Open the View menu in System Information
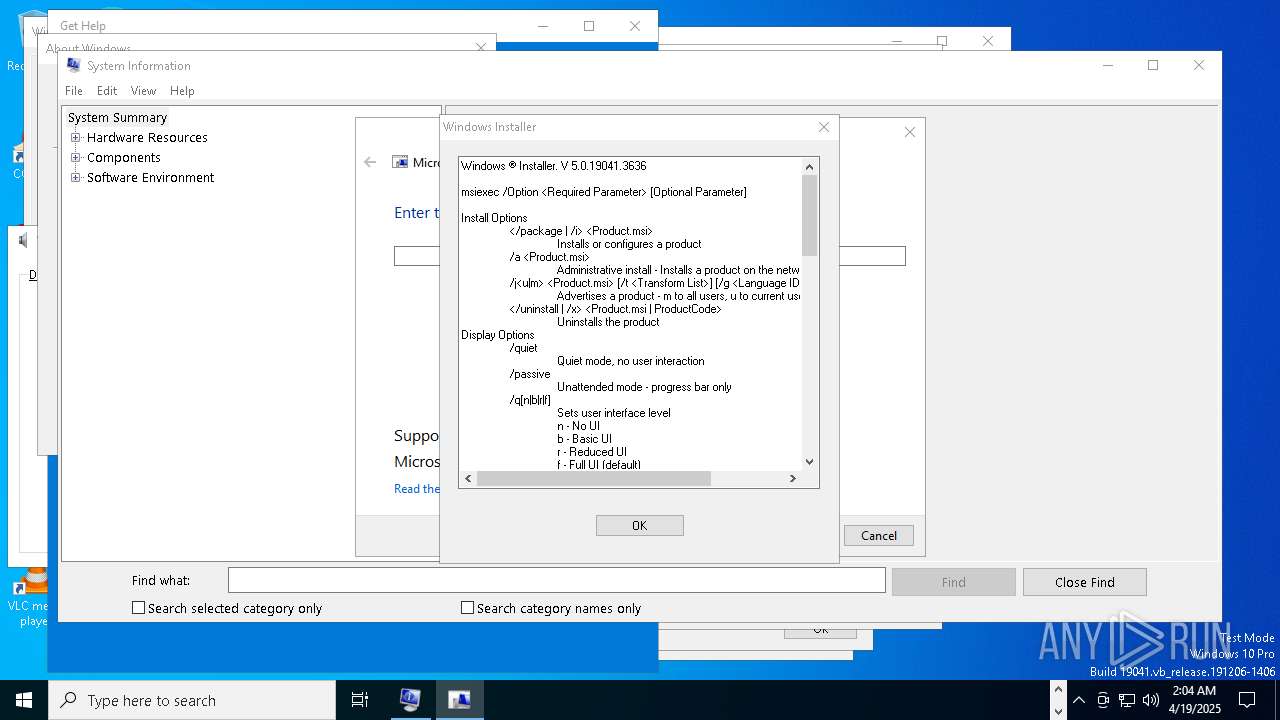Viewport: 1280px width, 720px height. (x=144, y=90)
